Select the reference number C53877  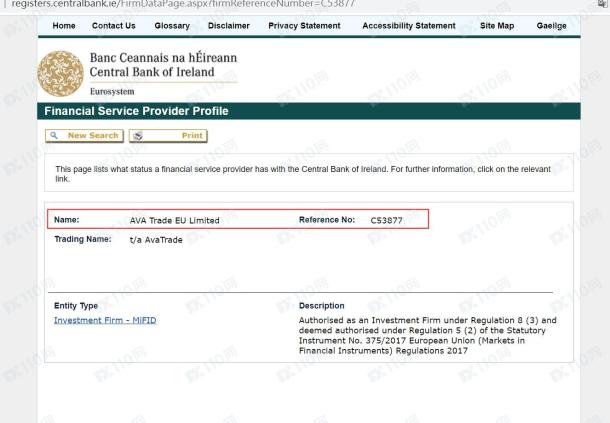(386, 220)
